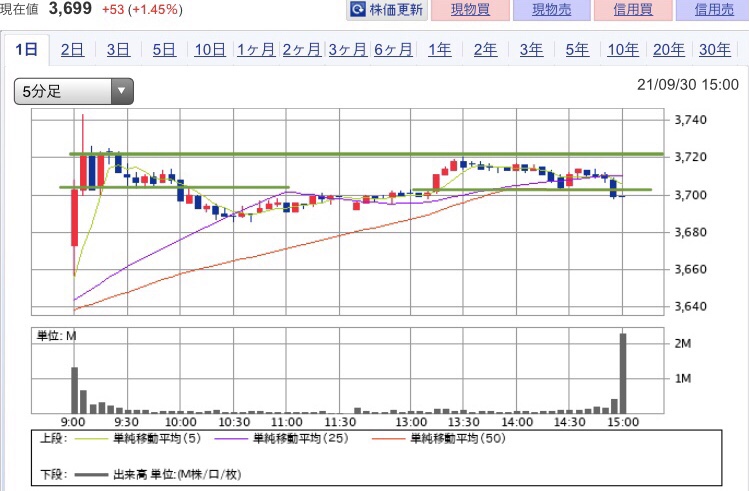Open the 信用買 margin buy link
This screenshot has height=491, width=749.
[633, 10]
